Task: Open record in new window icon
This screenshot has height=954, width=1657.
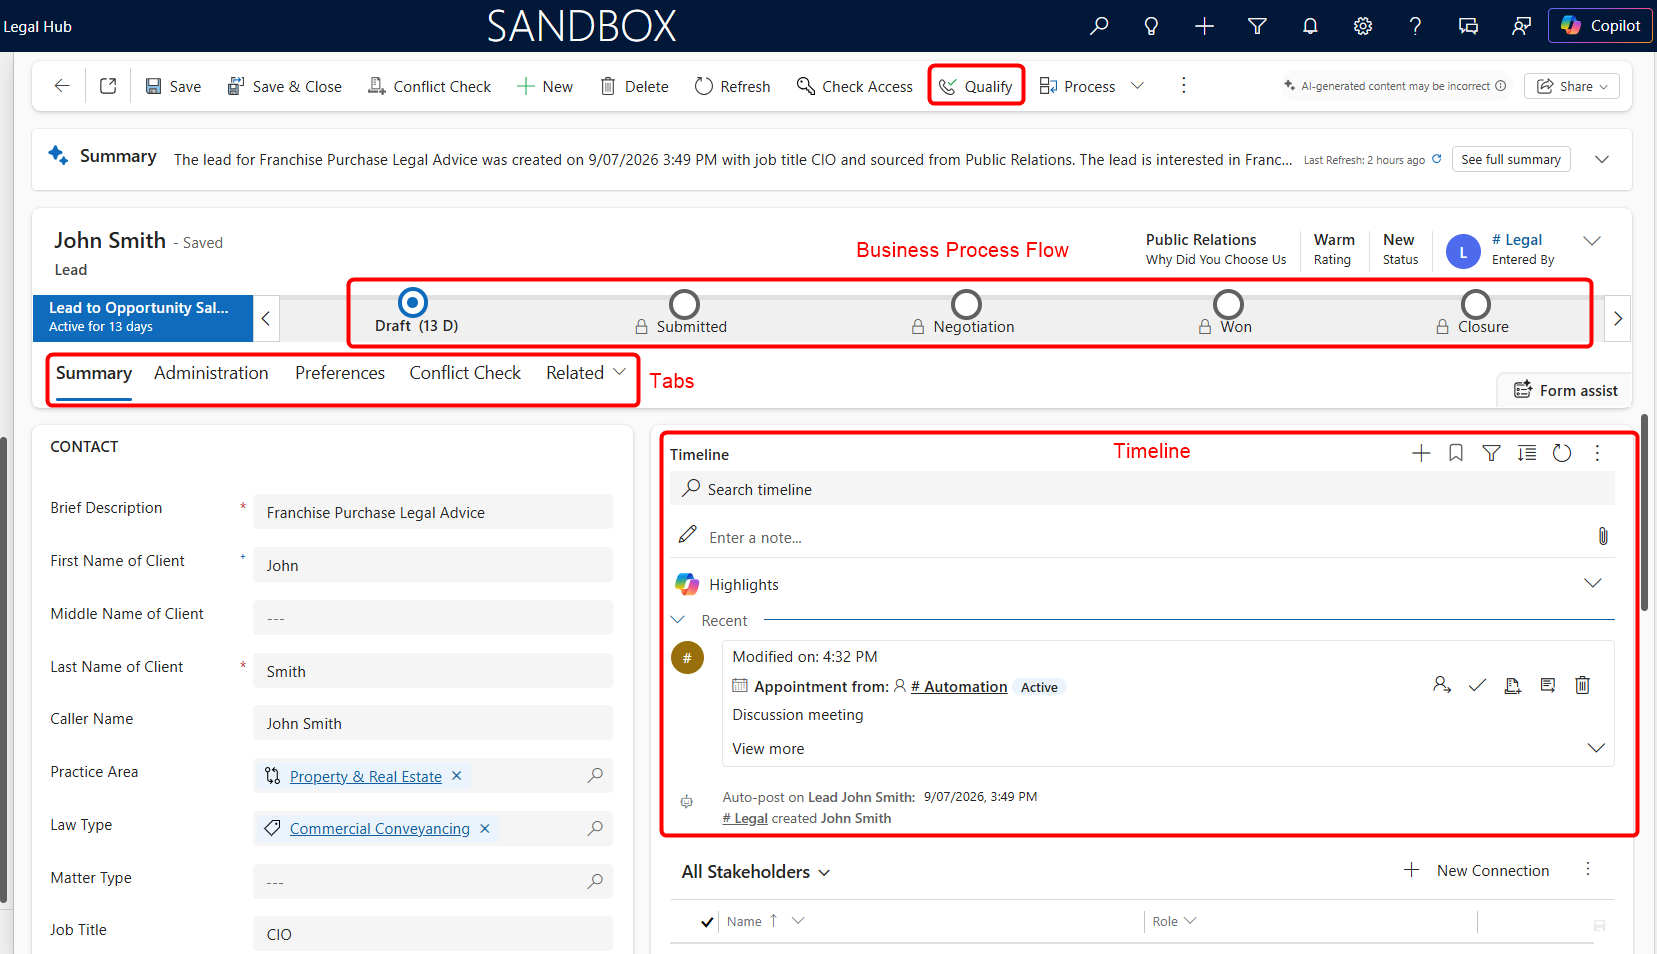Action: point(108,86)
